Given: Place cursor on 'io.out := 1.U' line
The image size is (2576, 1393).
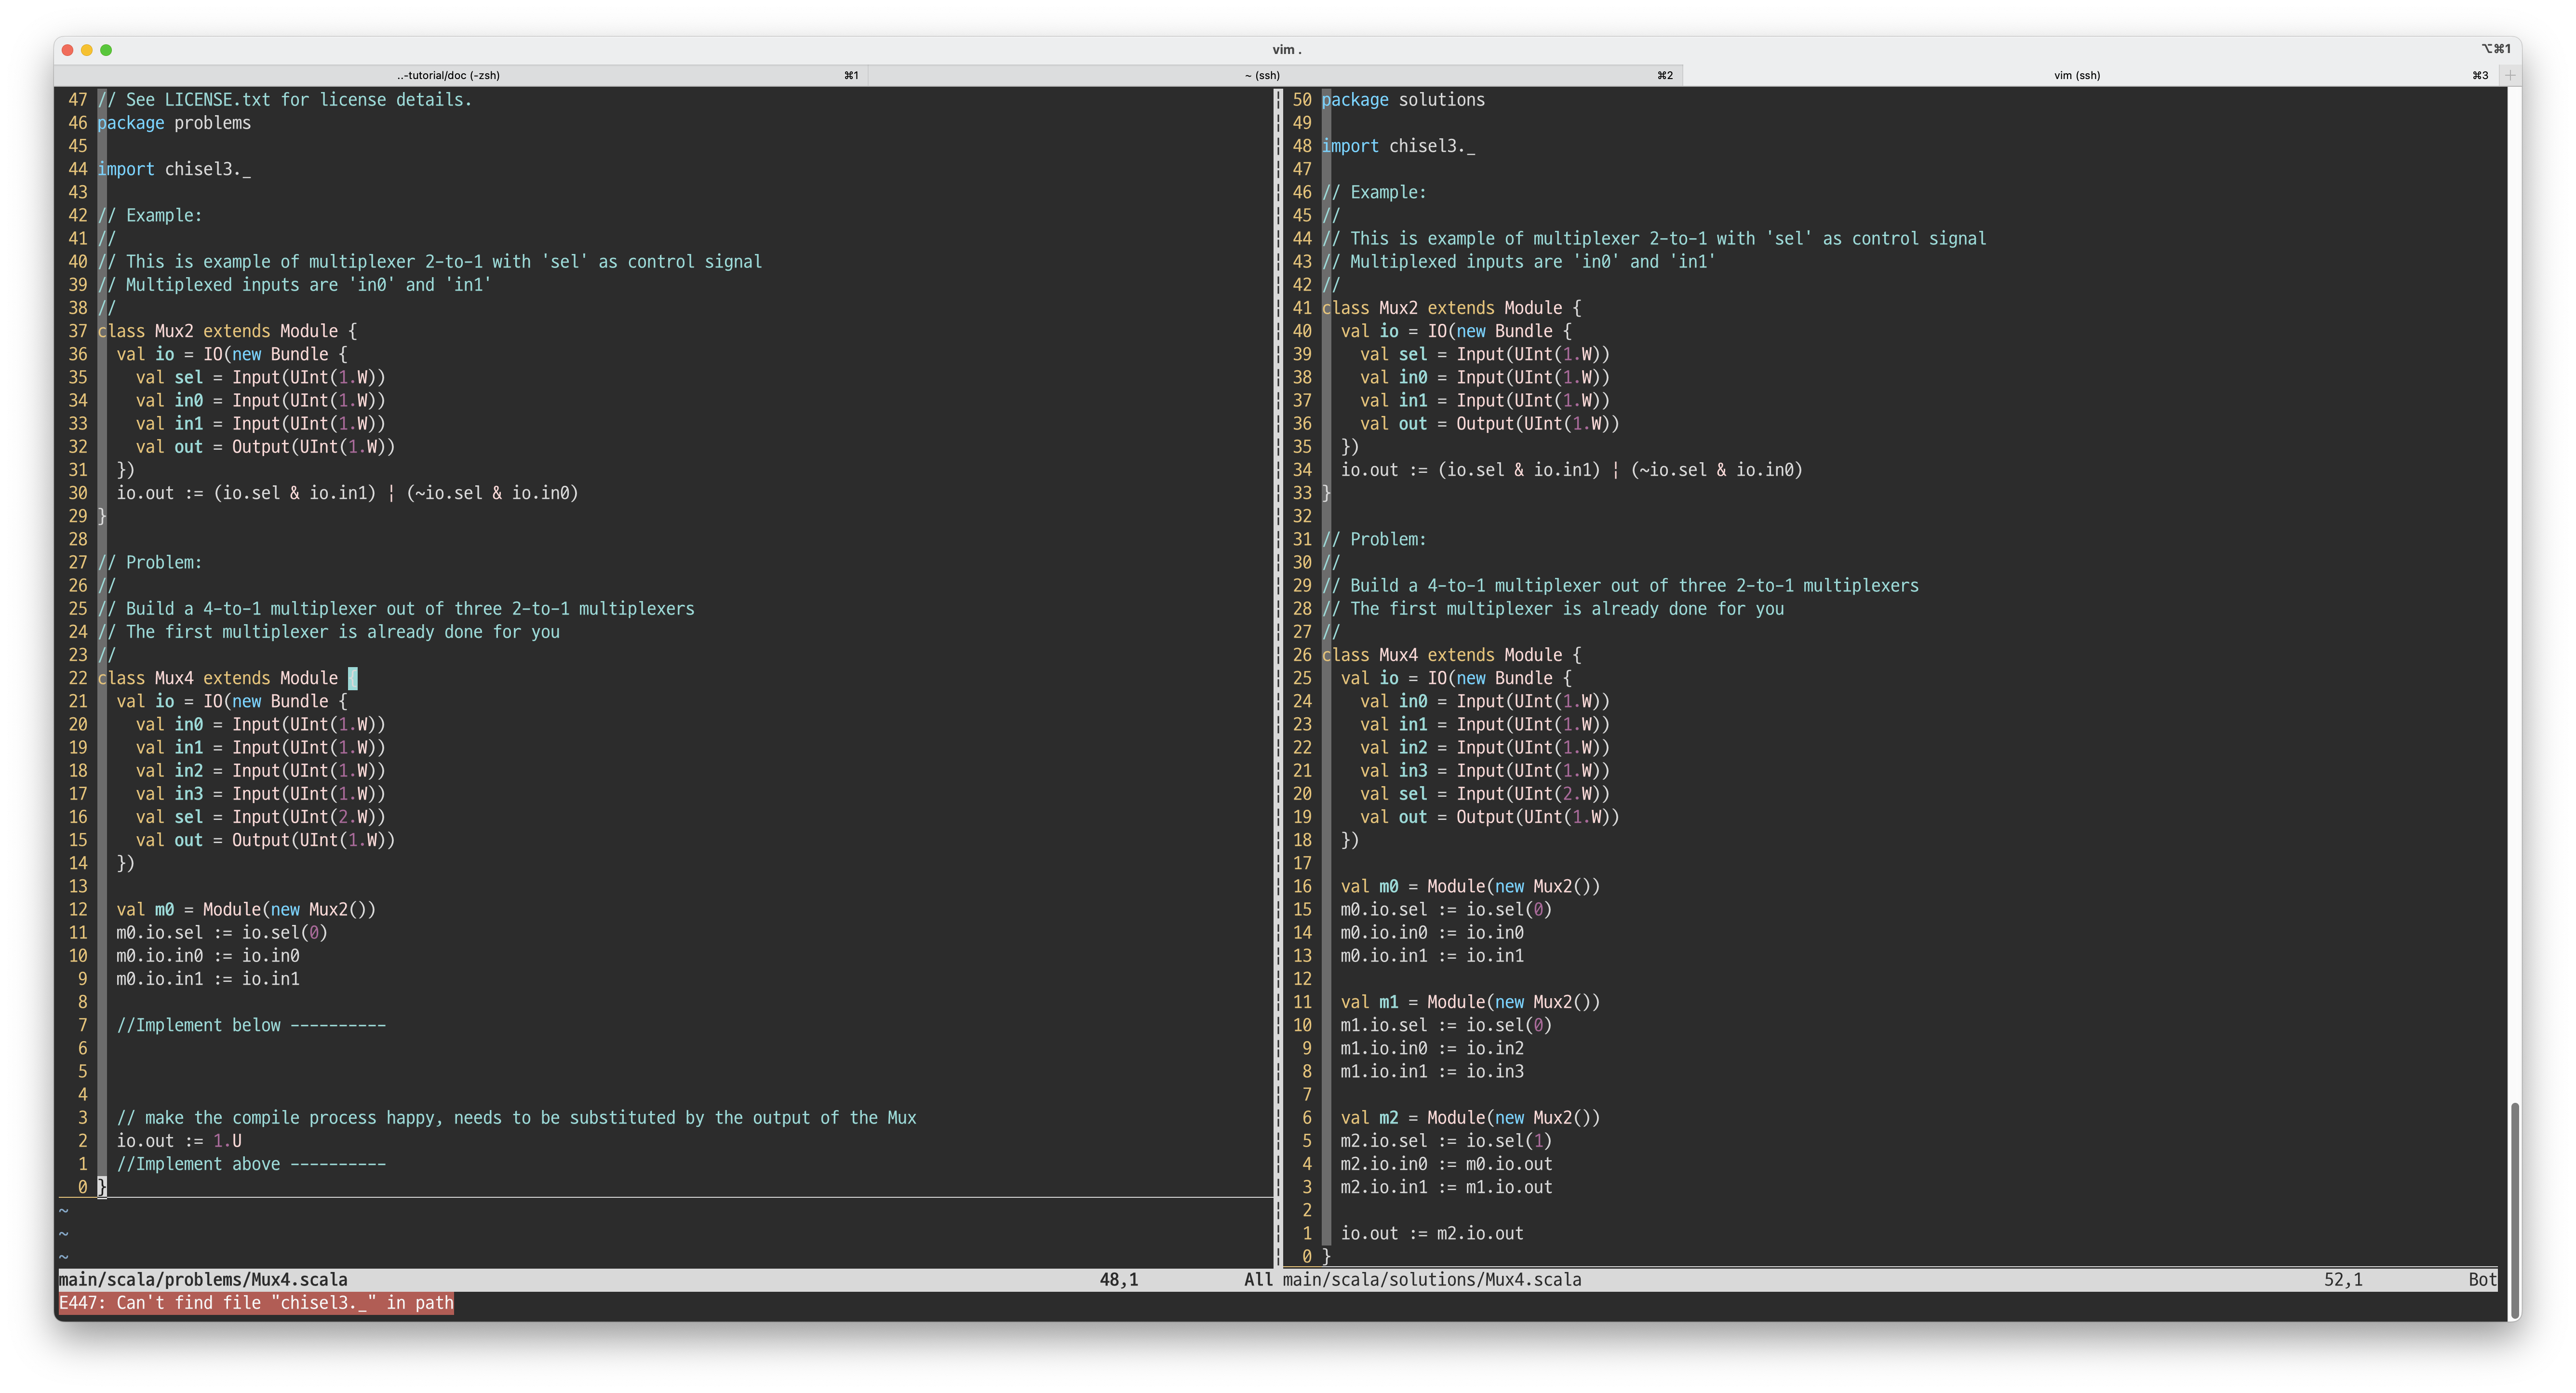Looking at the screenshot, I should pyautogui.click(x=179, y=1141).
